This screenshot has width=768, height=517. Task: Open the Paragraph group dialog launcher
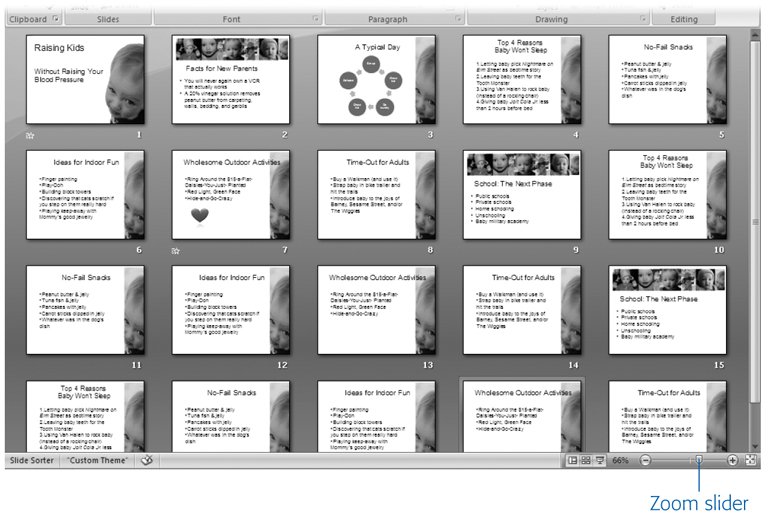[x=458, y=19]
